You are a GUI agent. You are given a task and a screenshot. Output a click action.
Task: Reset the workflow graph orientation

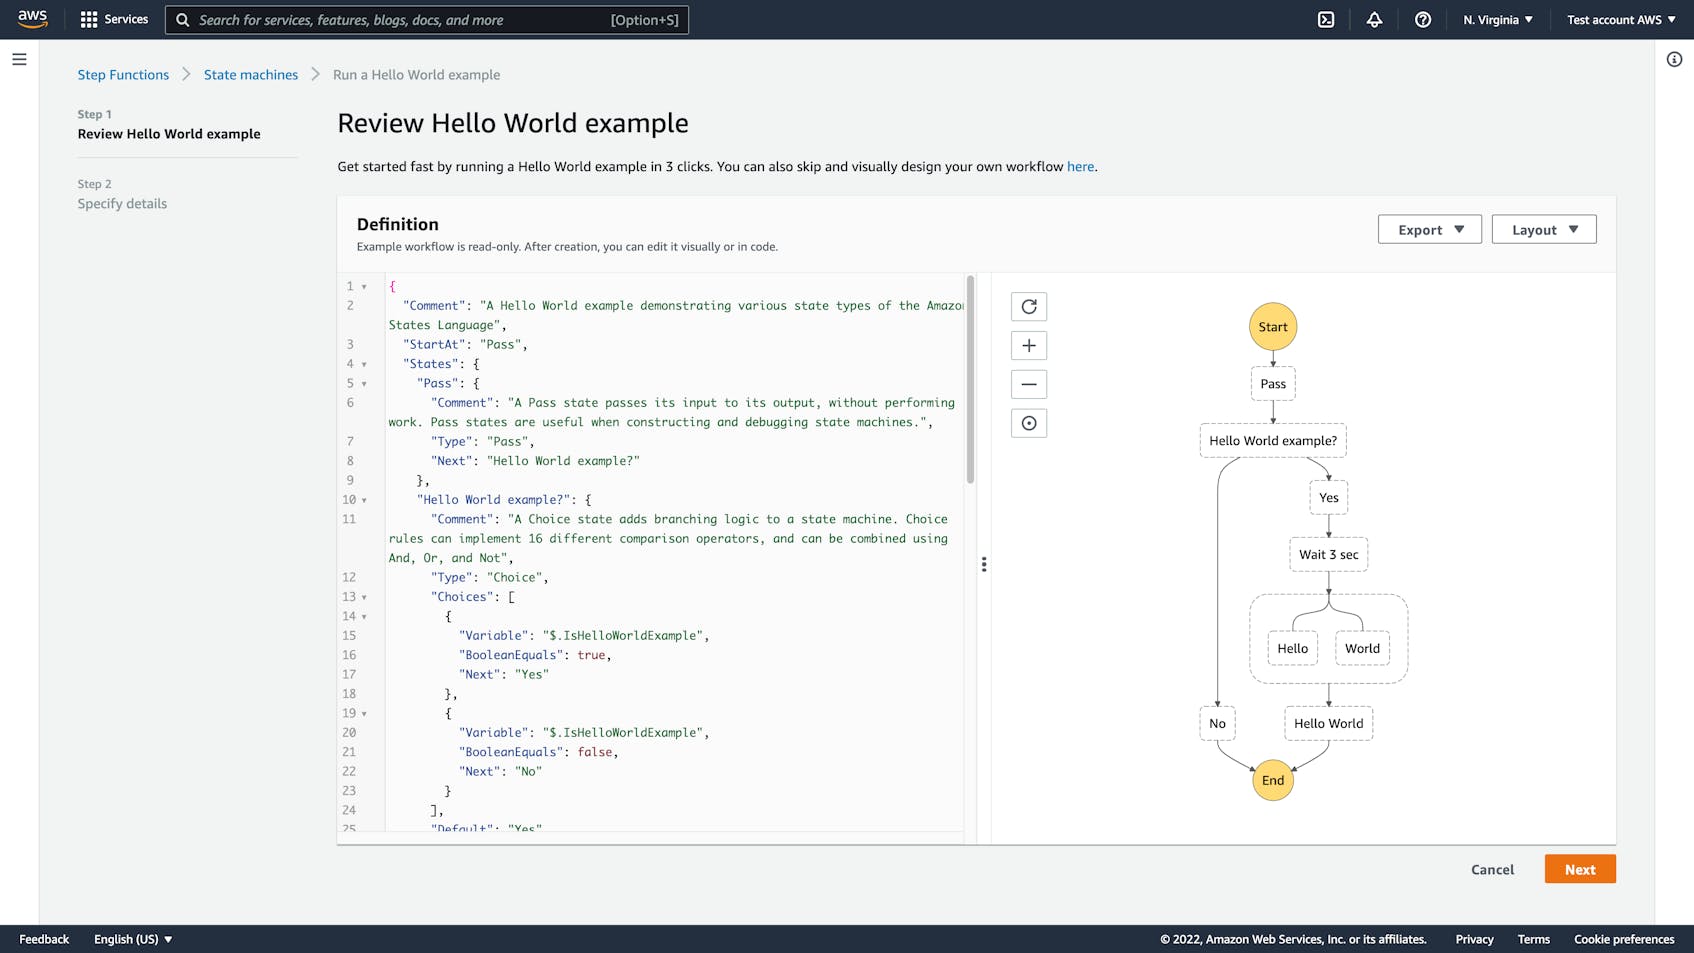click(1029, 306)
